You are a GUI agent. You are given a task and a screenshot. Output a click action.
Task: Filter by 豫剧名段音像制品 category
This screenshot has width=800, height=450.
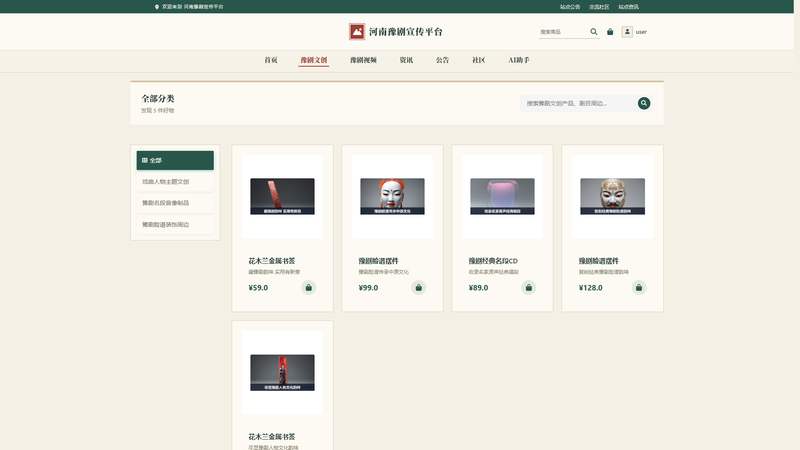175,203
